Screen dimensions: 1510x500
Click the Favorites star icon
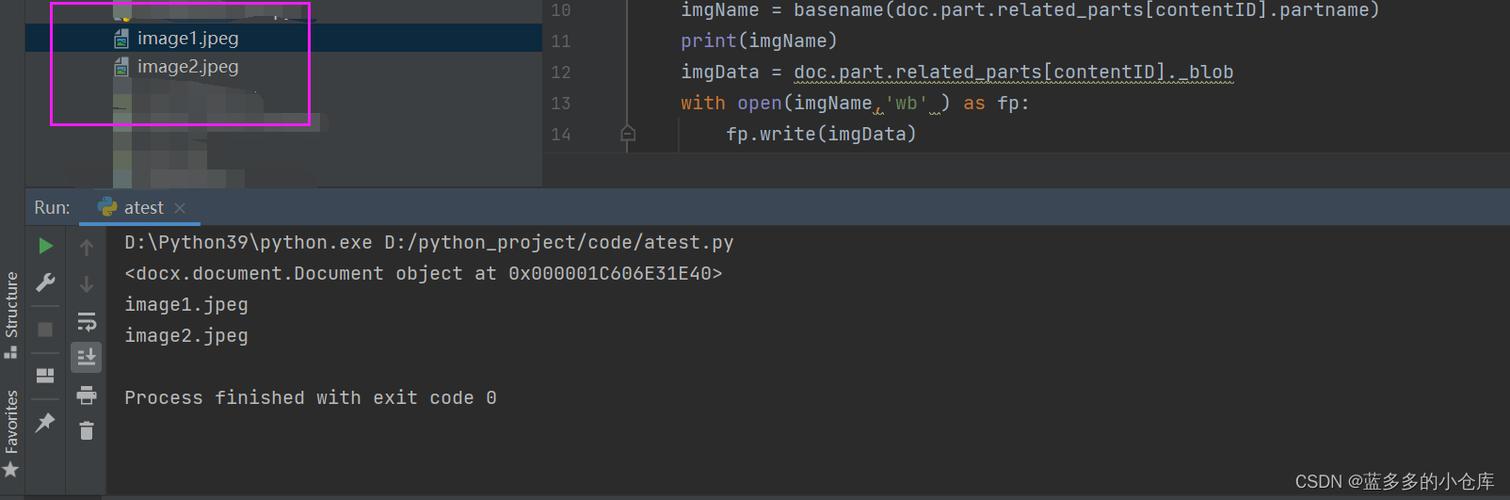(x=11, y=469)
